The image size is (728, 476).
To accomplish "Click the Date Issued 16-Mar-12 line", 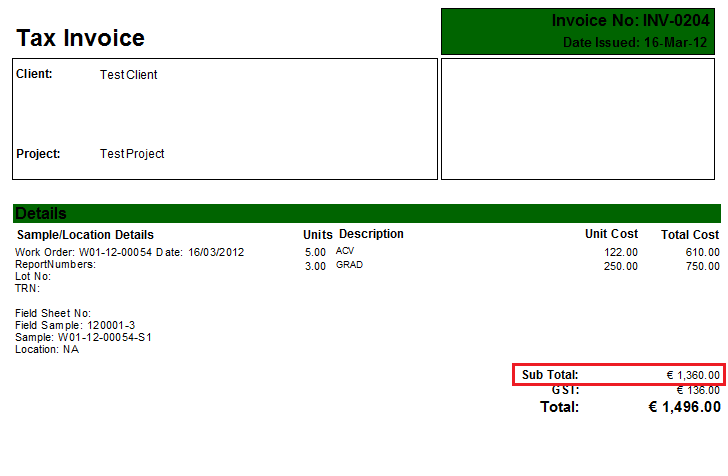I will click(635, 43).
